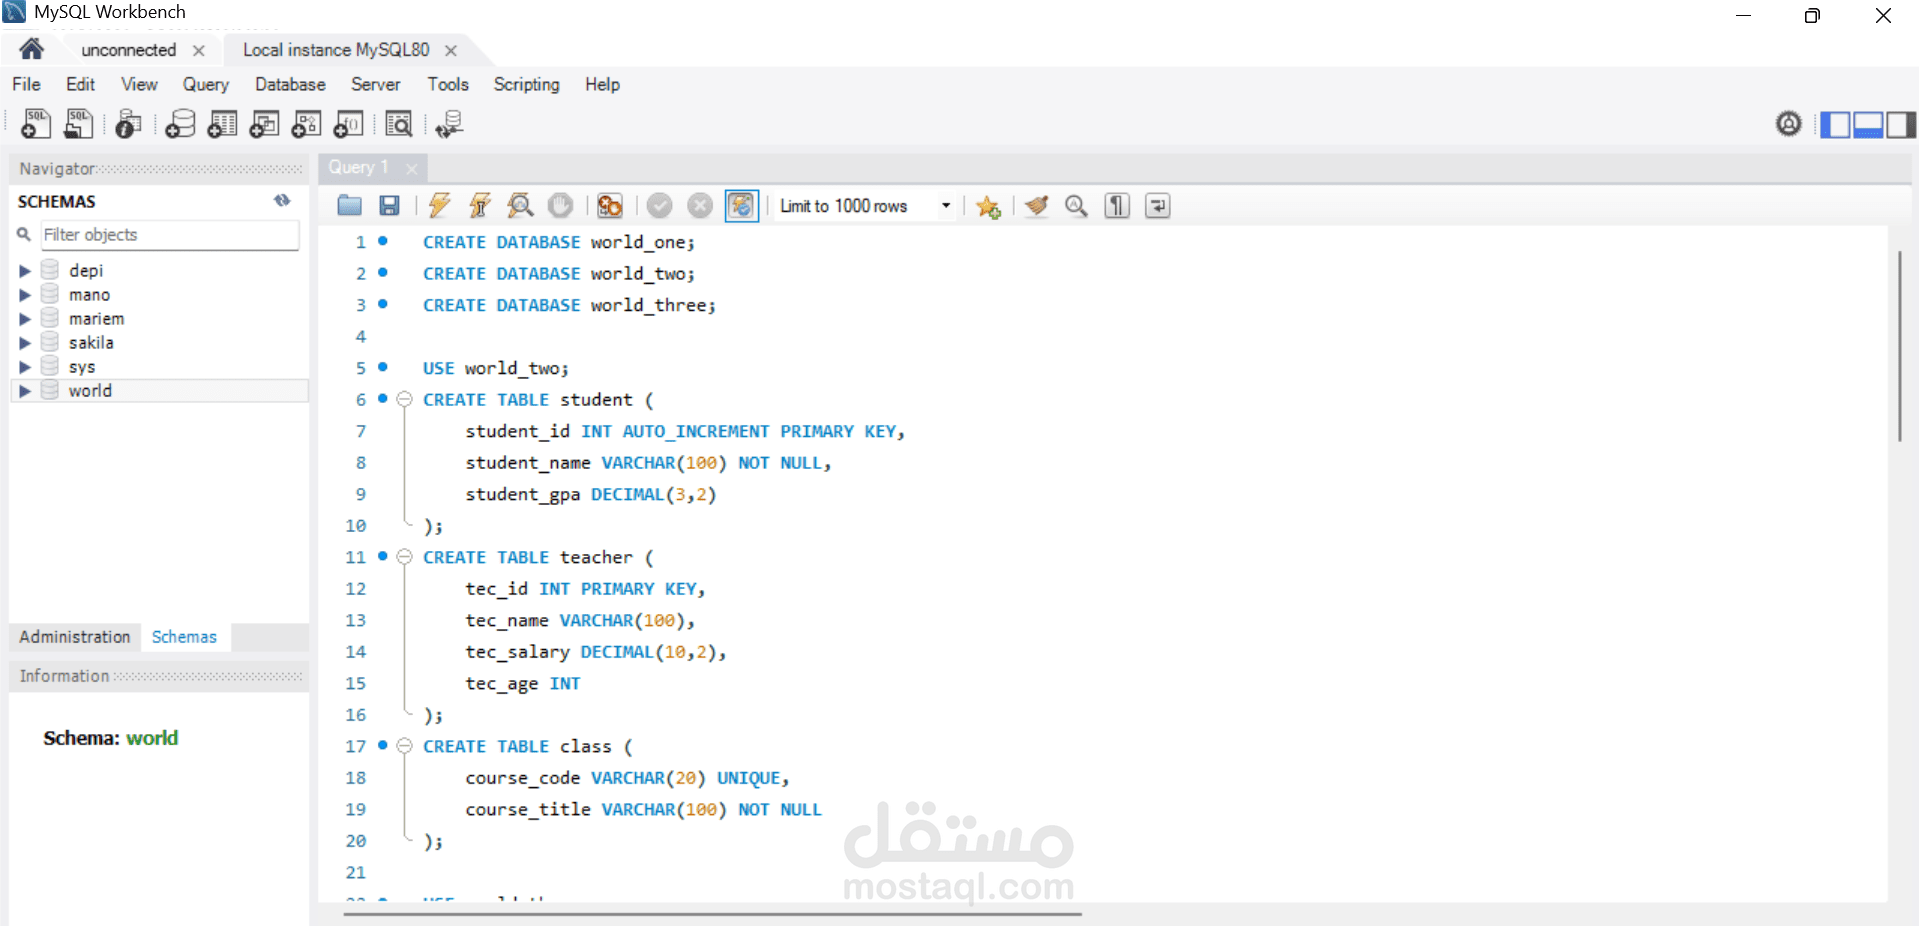Open a SQL script file in new tab

(x=78, y=124)
